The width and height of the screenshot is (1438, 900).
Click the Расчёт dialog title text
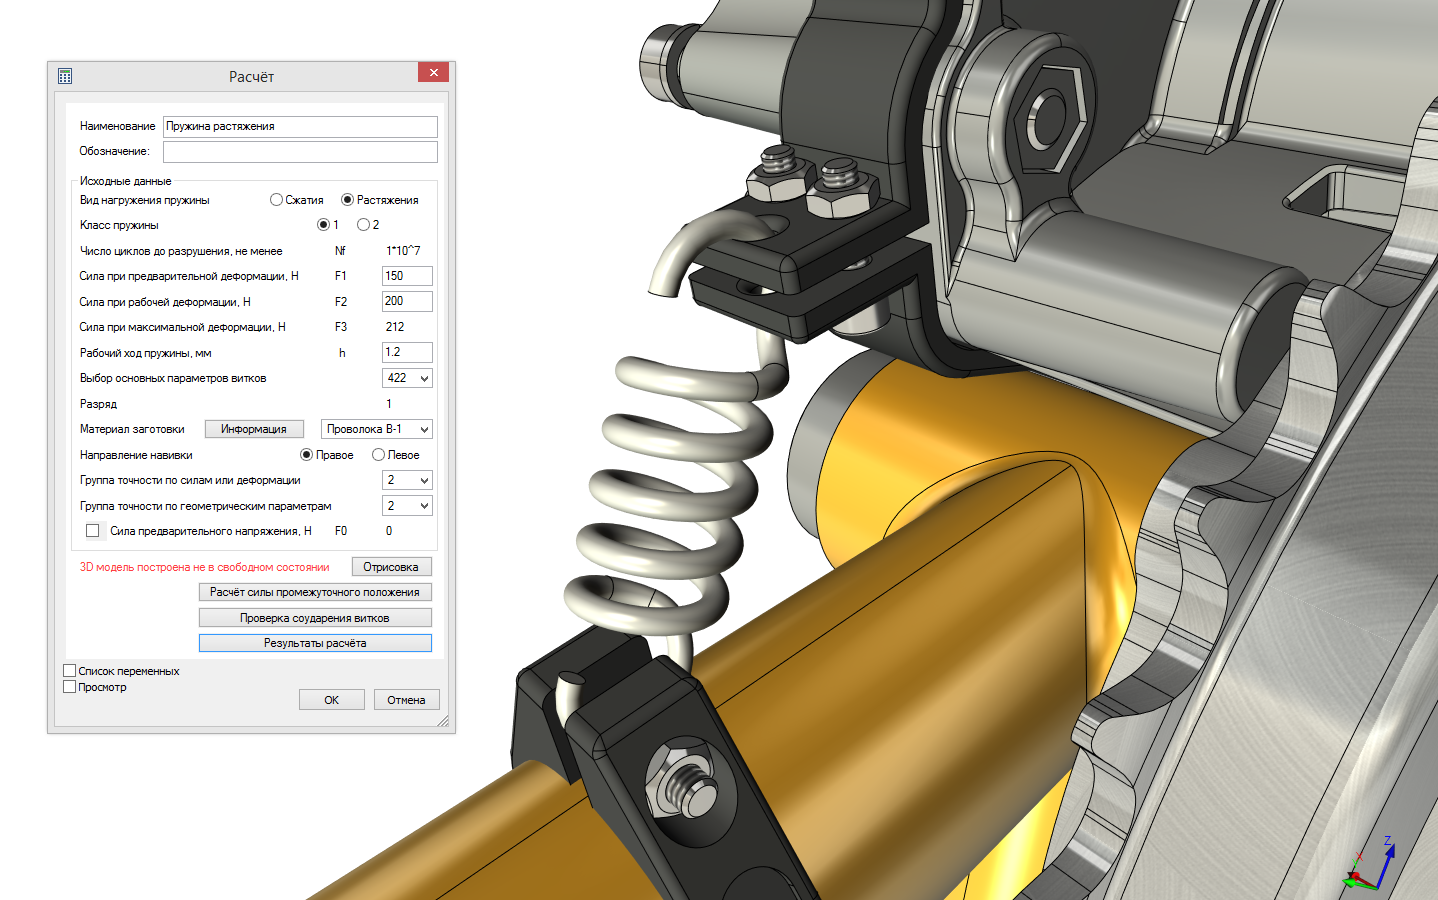pyautogui.click(x=251, y=76)
